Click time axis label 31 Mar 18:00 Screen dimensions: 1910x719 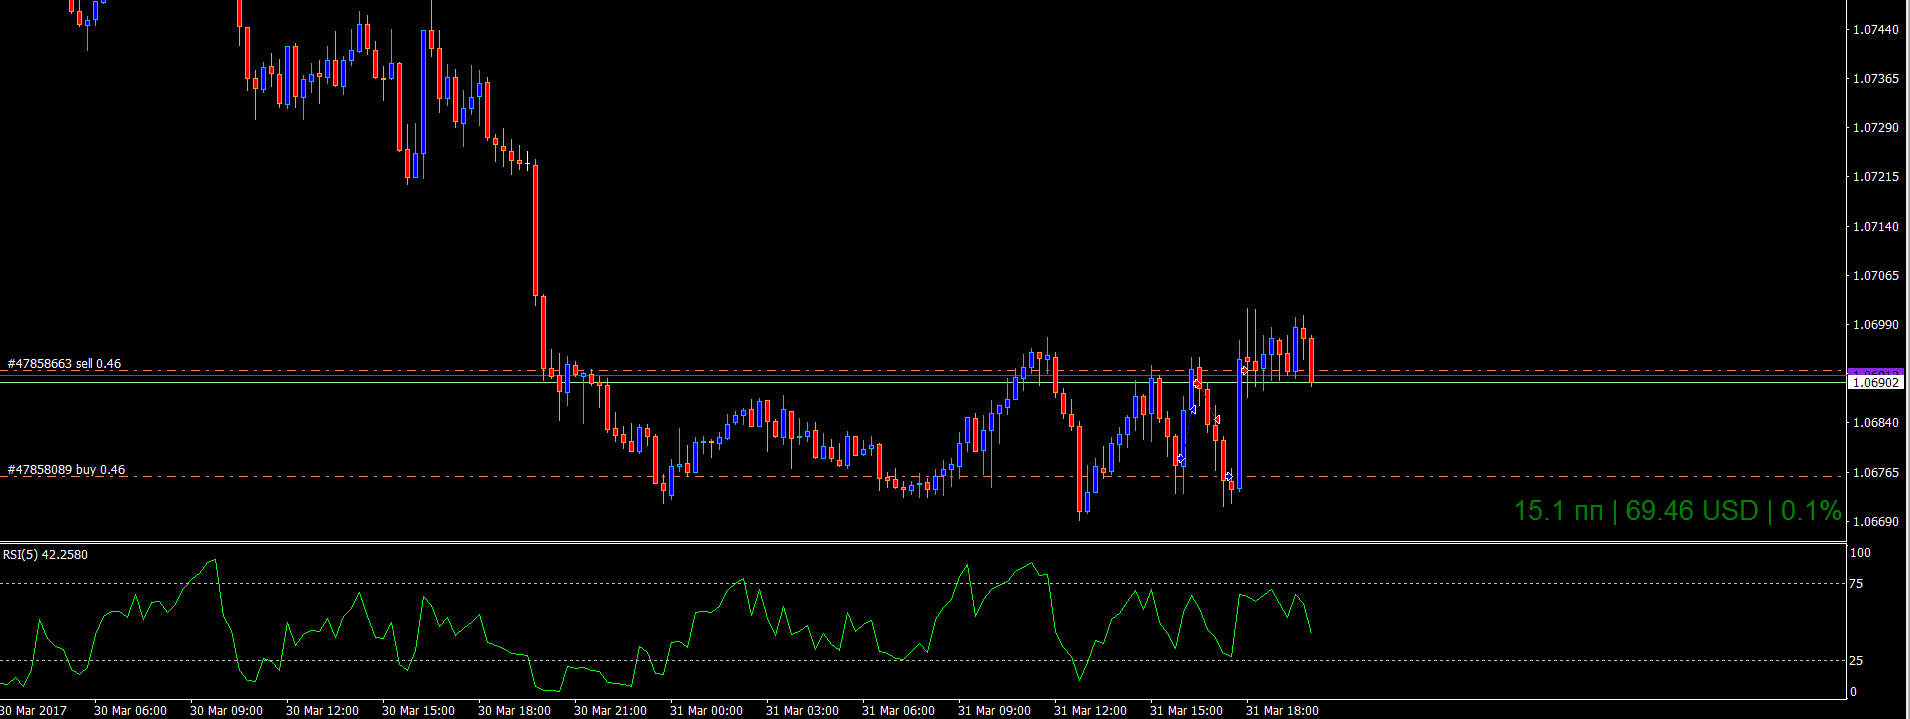coord(1283,711)
